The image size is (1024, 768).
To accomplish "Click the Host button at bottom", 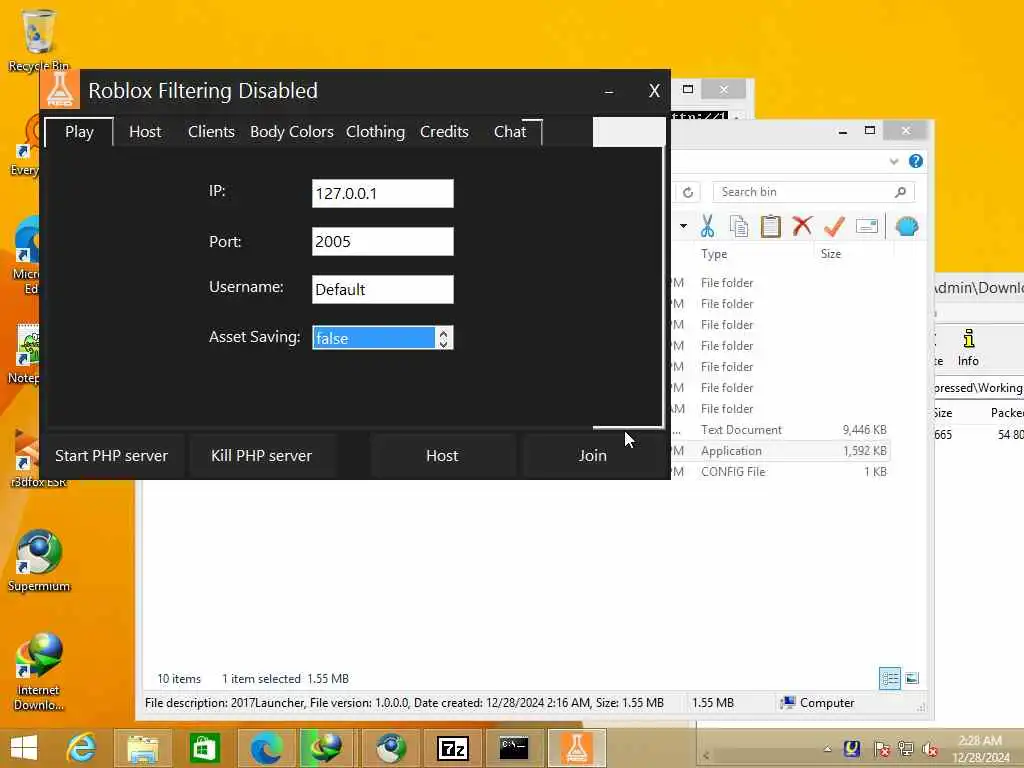I will (x=442, y=456).
